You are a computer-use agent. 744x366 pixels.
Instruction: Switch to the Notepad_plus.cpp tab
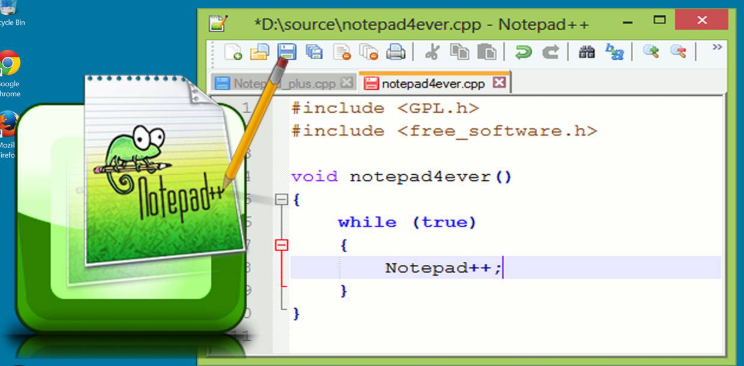[x=284, y=84]
